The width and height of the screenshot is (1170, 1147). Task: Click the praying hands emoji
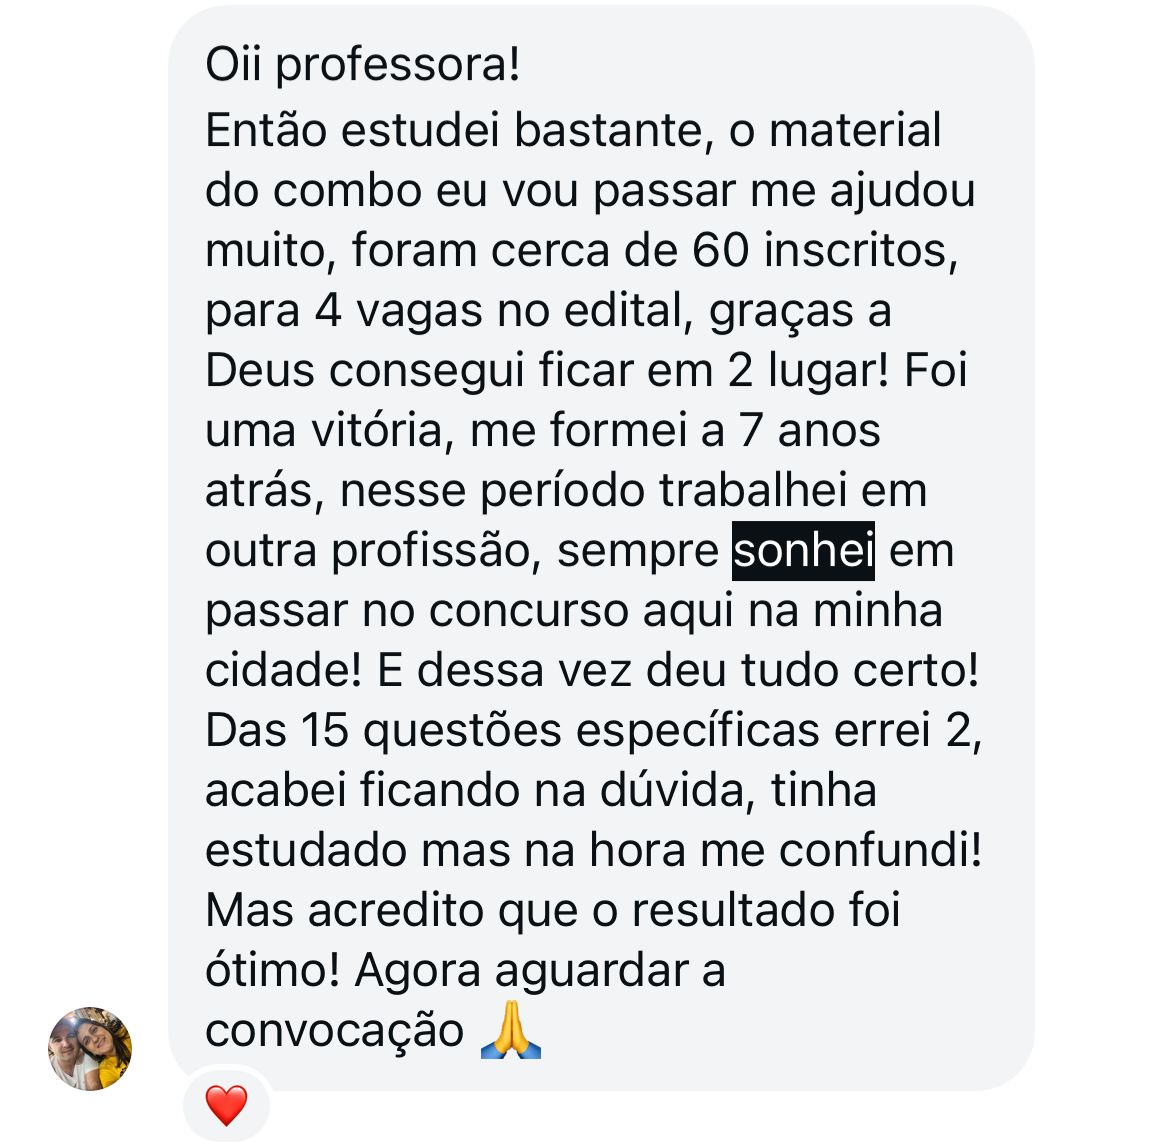(x=510, y=1030)
